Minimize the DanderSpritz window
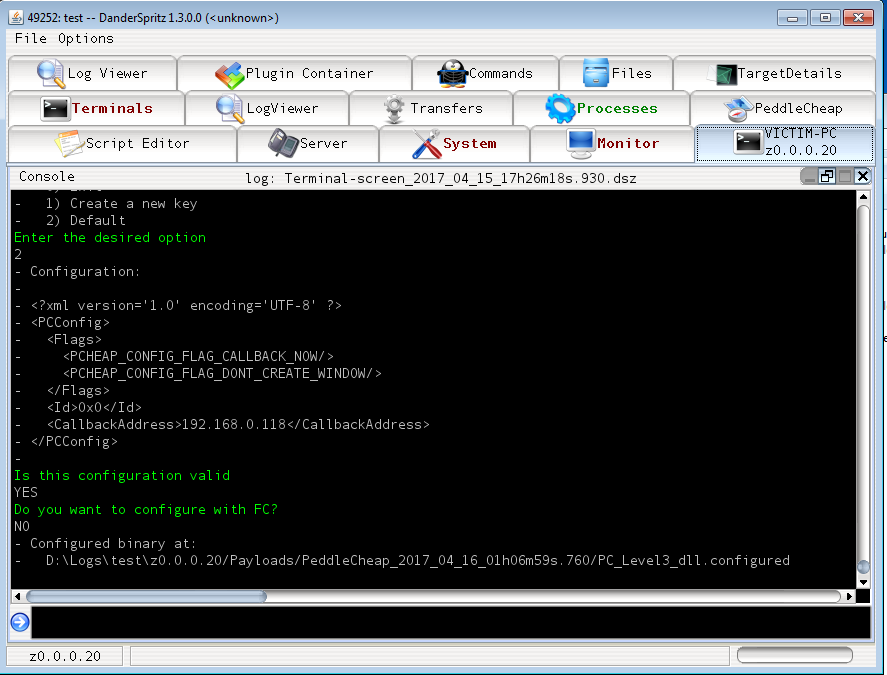887x675 pixels. pyautogui.click(x=792, y=18)
